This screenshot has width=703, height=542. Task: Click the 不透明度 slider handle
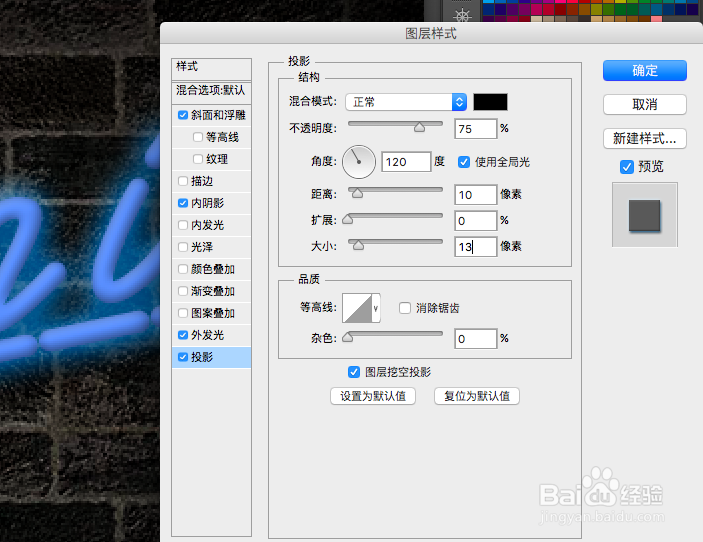pos(419,128)
